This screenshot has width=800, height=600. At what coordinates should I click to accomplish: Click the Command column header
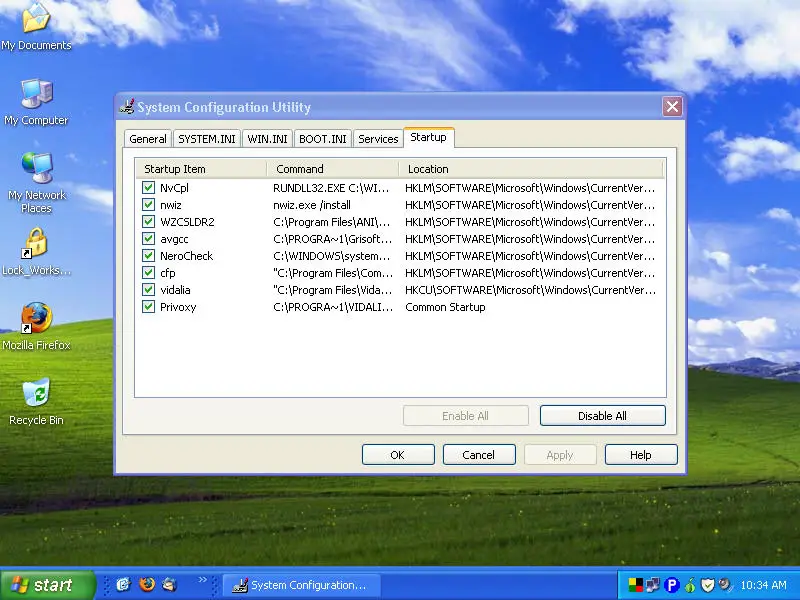tap(333, 169)
